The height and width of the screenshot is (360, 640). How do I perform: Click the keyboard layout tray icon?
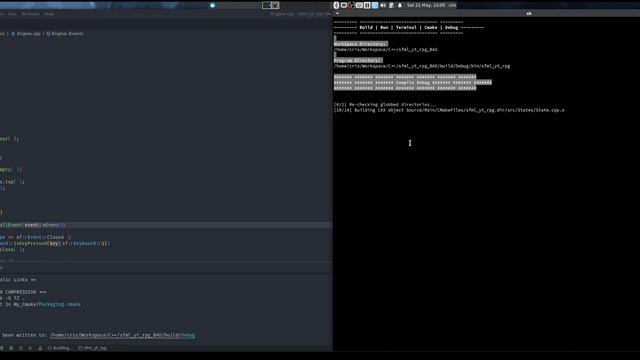(359, 5)
